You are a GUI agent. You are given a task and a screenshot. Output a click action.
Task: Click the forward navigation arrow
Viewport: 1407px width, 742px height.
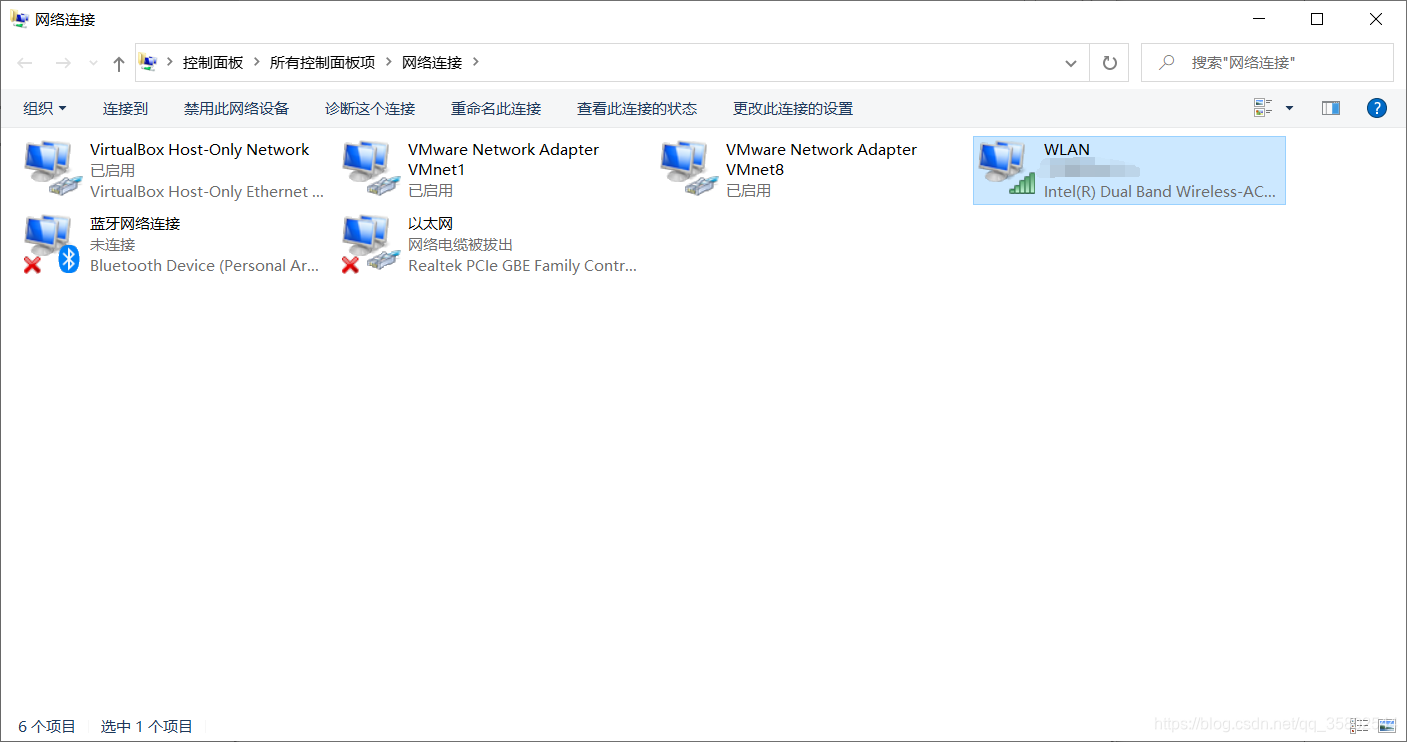click(x=63, y=63)
